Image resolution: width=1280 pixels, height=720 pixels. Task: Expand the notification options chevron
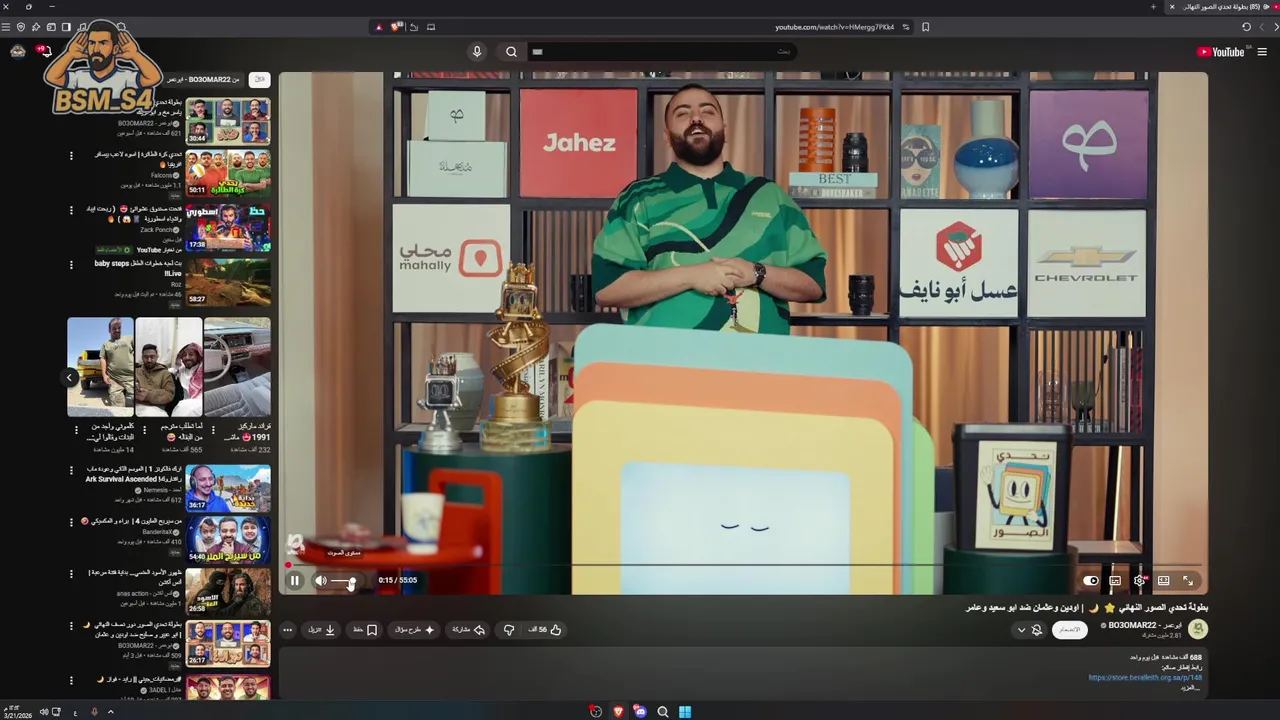coord(1021,630)
